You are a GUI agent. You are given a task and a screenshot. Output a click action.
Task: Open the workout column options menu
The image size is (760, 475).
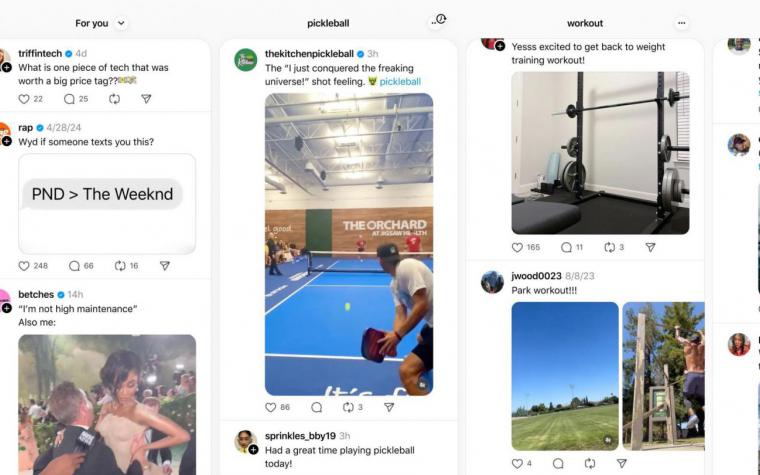point(681,23)
